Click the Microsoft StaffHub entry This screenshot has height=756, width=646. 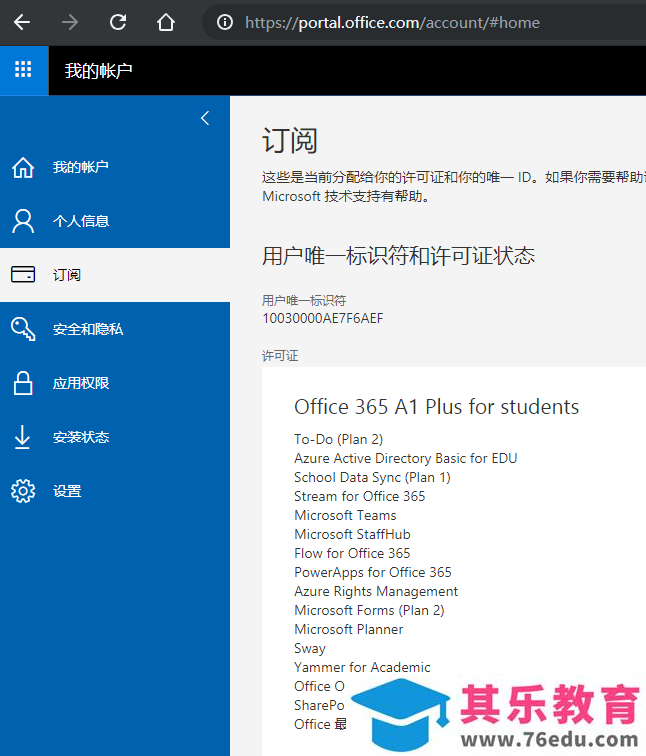pyautogui.click(x=352, y=534)
